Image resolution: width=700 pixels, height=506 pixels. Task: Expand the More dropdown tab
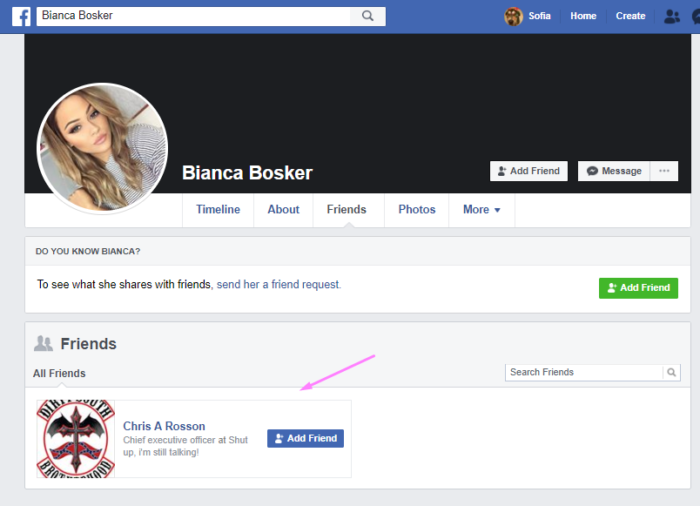[x=481, y=209]
